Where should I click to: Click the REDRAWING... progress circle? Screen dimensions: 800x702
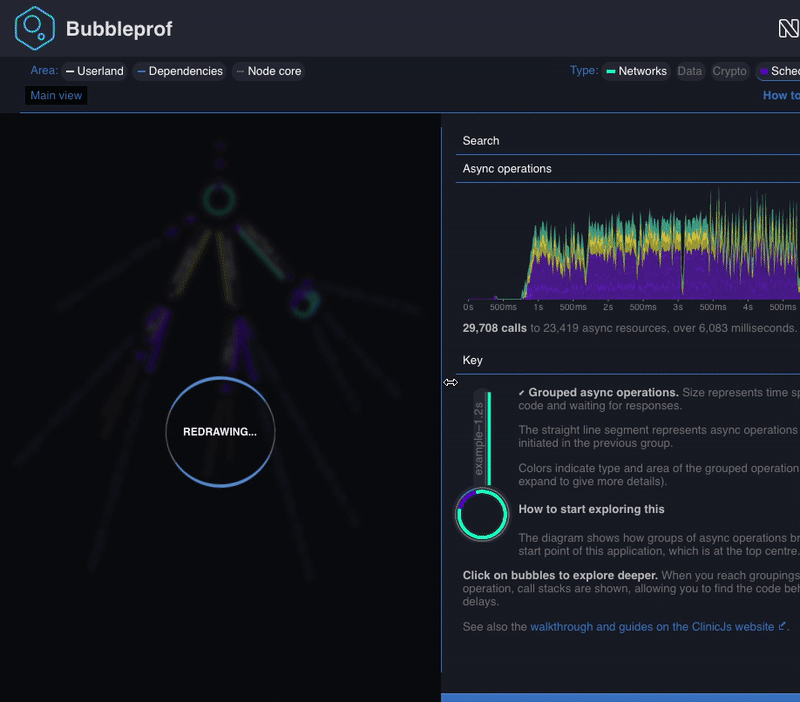(220, 432)
